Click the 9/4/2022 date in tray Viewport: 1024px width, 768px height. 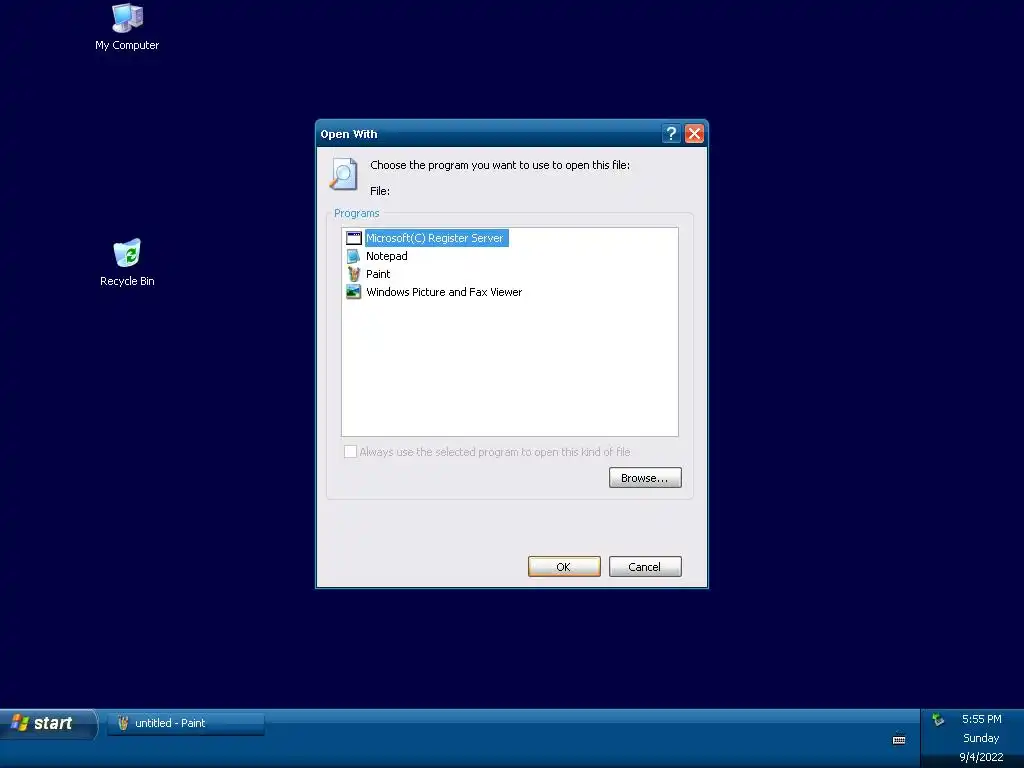[x=981, y=758]
